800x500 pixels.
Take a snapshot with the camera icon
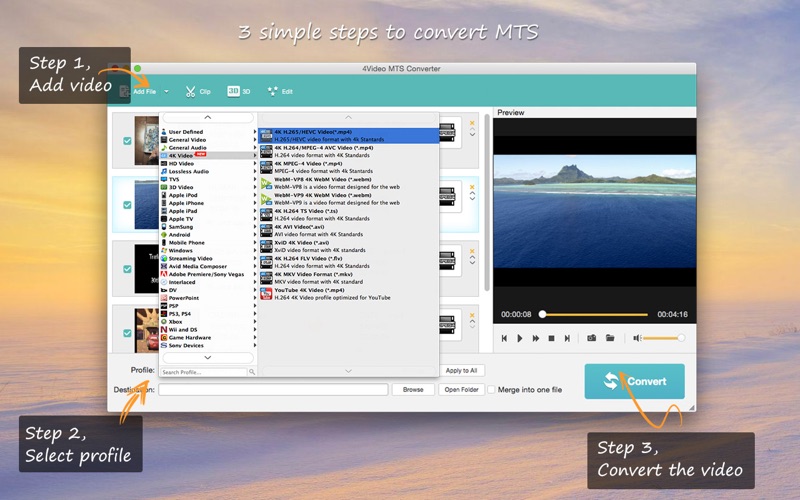pyautogui.click(x=591, y=338)
